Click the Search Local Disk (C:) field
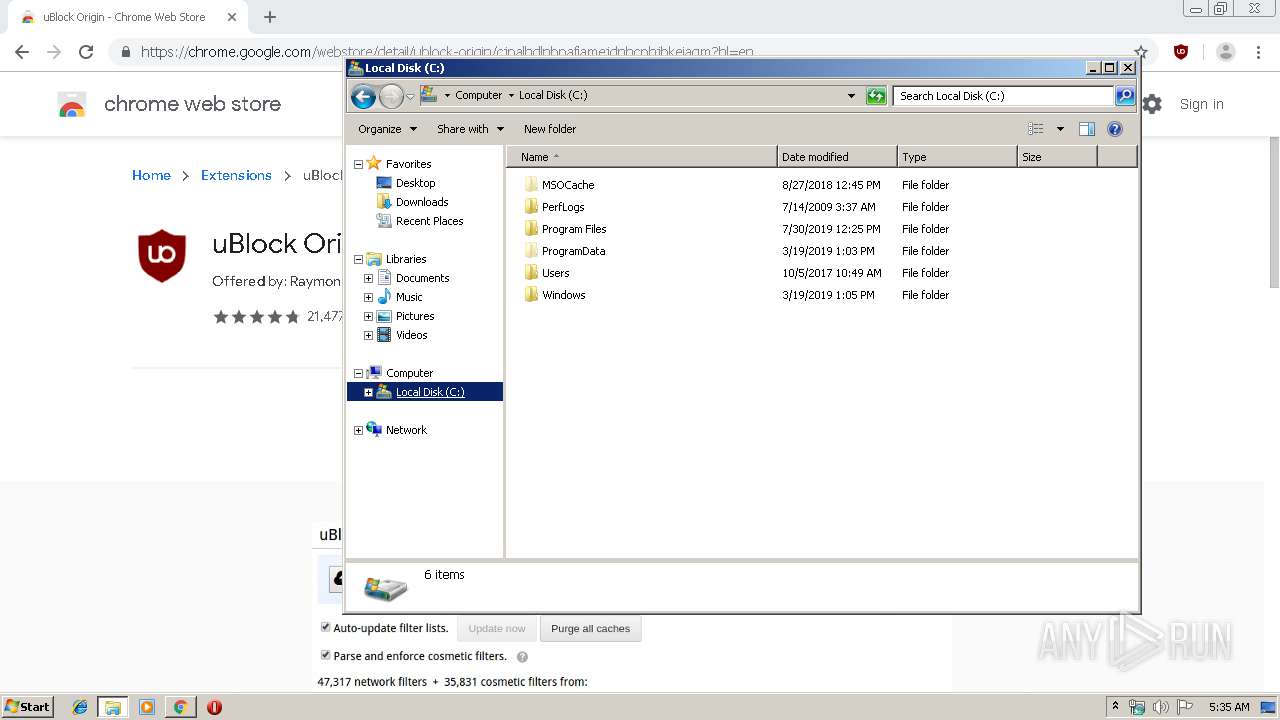The height and width of the screenshot is (720, 1280). pos(1003,96)
